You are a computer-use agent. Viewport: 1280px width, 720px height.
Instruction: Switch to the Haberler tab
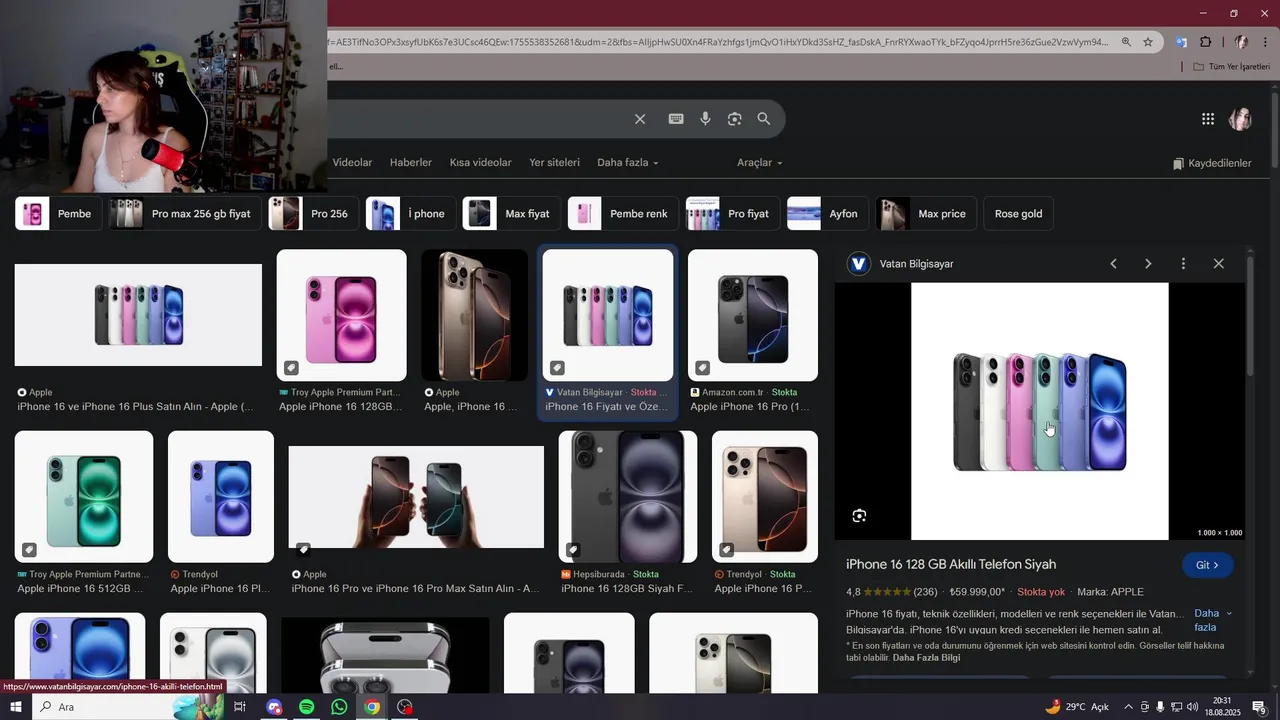(411, 163)
